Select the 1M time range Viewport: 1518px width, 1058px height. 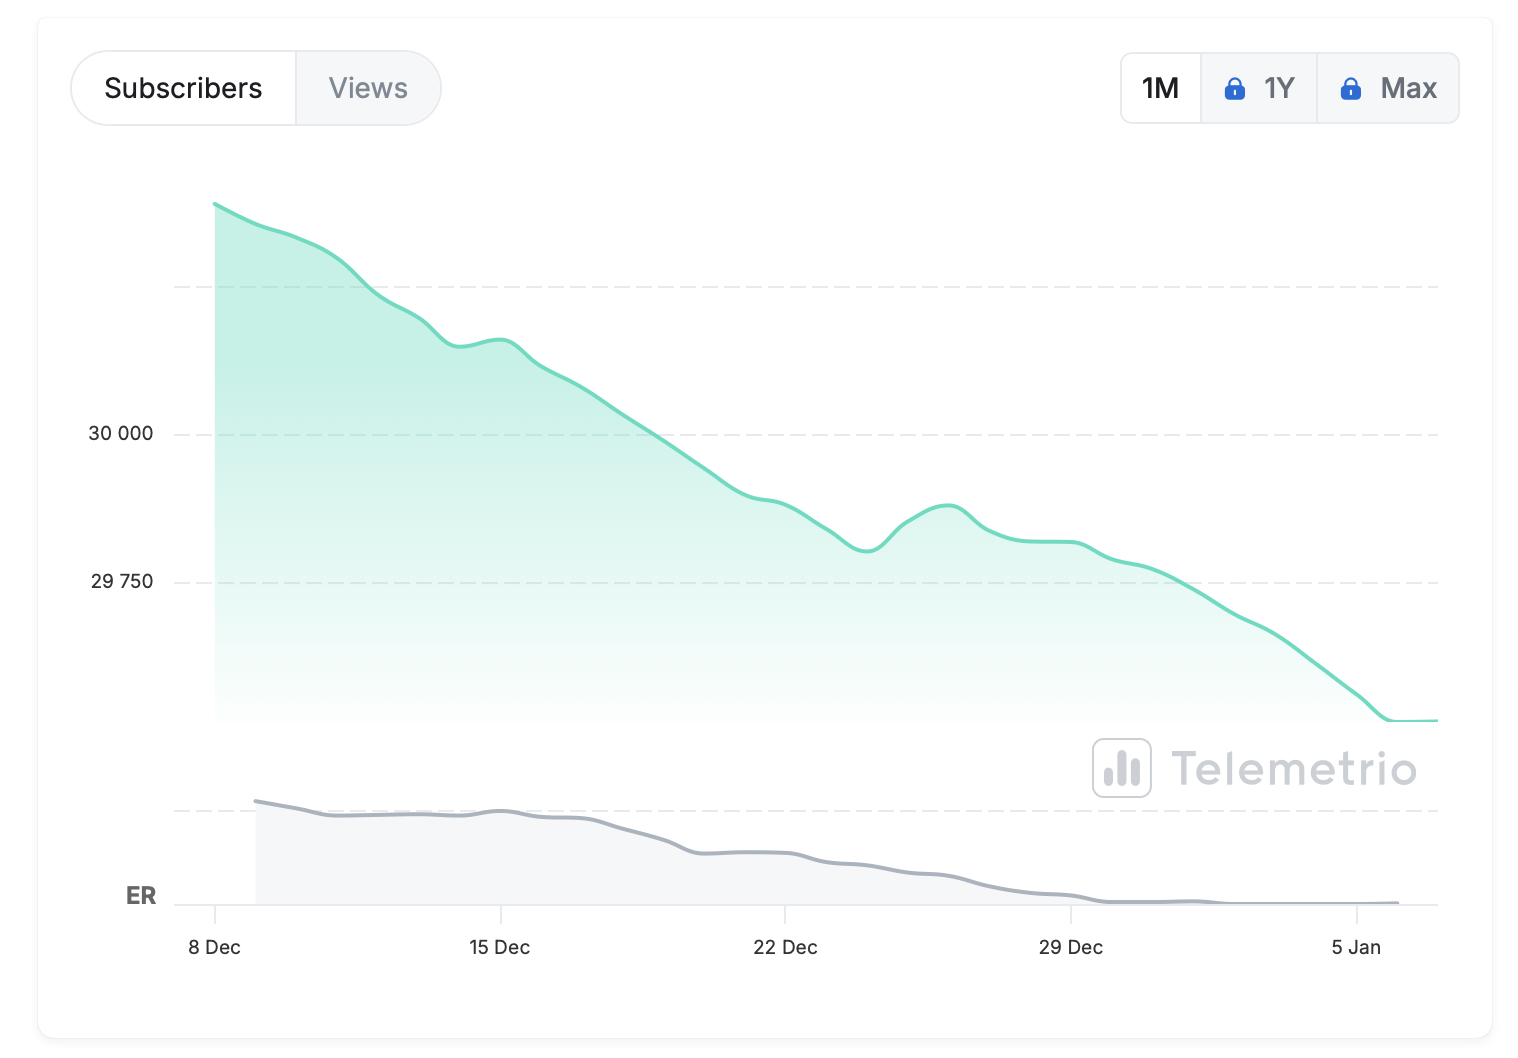[x=1160, y=88]
